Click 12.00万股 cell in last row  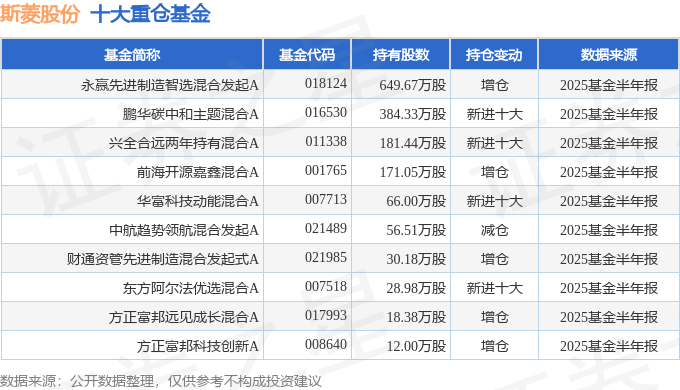click(x=416, y=346)
